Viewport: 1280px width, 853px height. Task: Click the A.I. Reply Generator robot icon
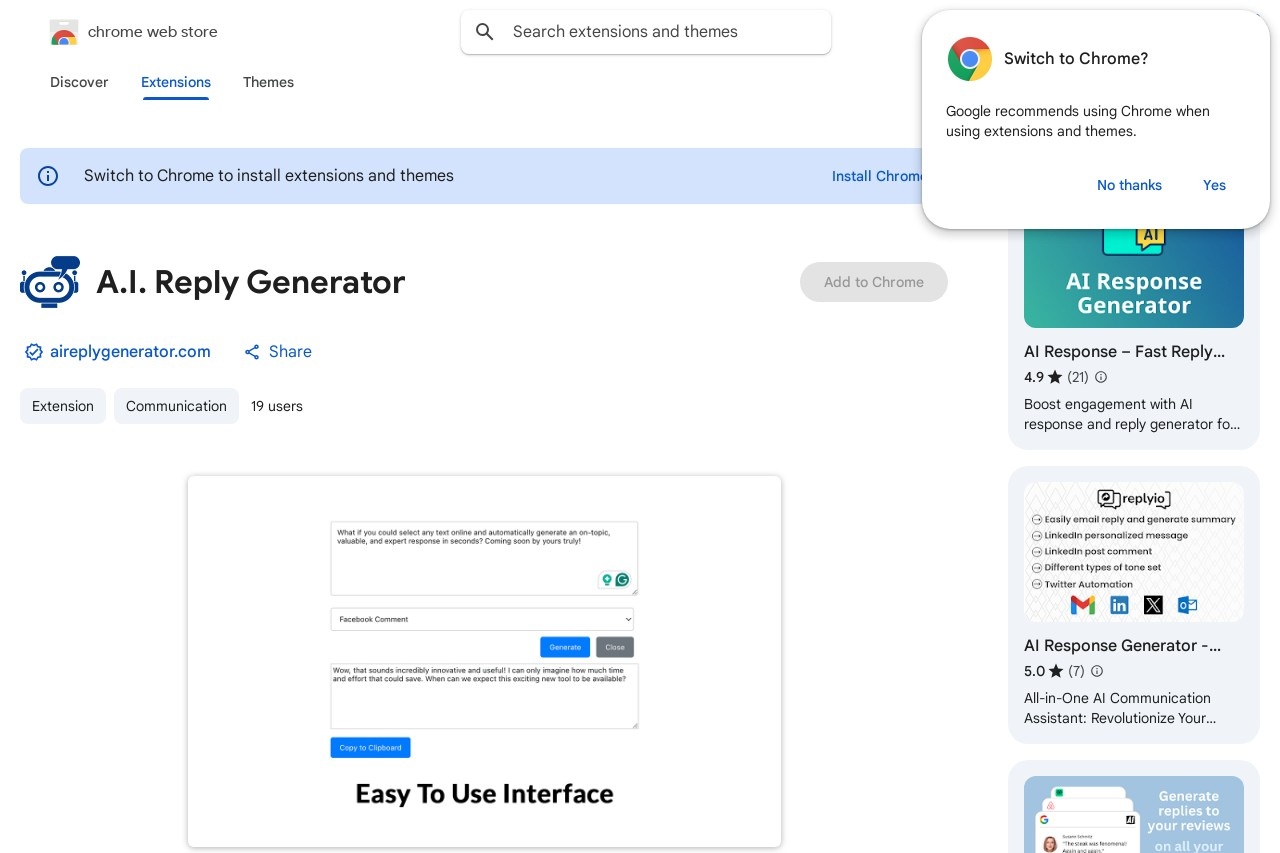click(50, 281)
